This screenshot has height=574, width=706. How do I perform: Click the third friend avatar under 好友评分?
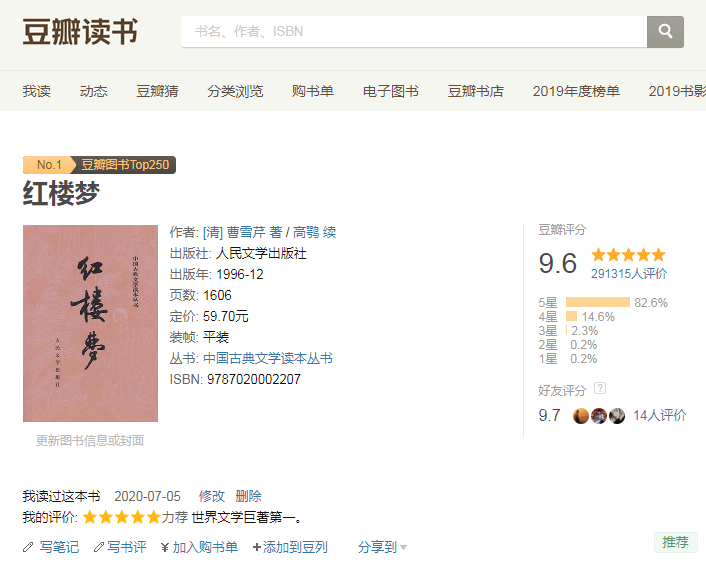617,416
